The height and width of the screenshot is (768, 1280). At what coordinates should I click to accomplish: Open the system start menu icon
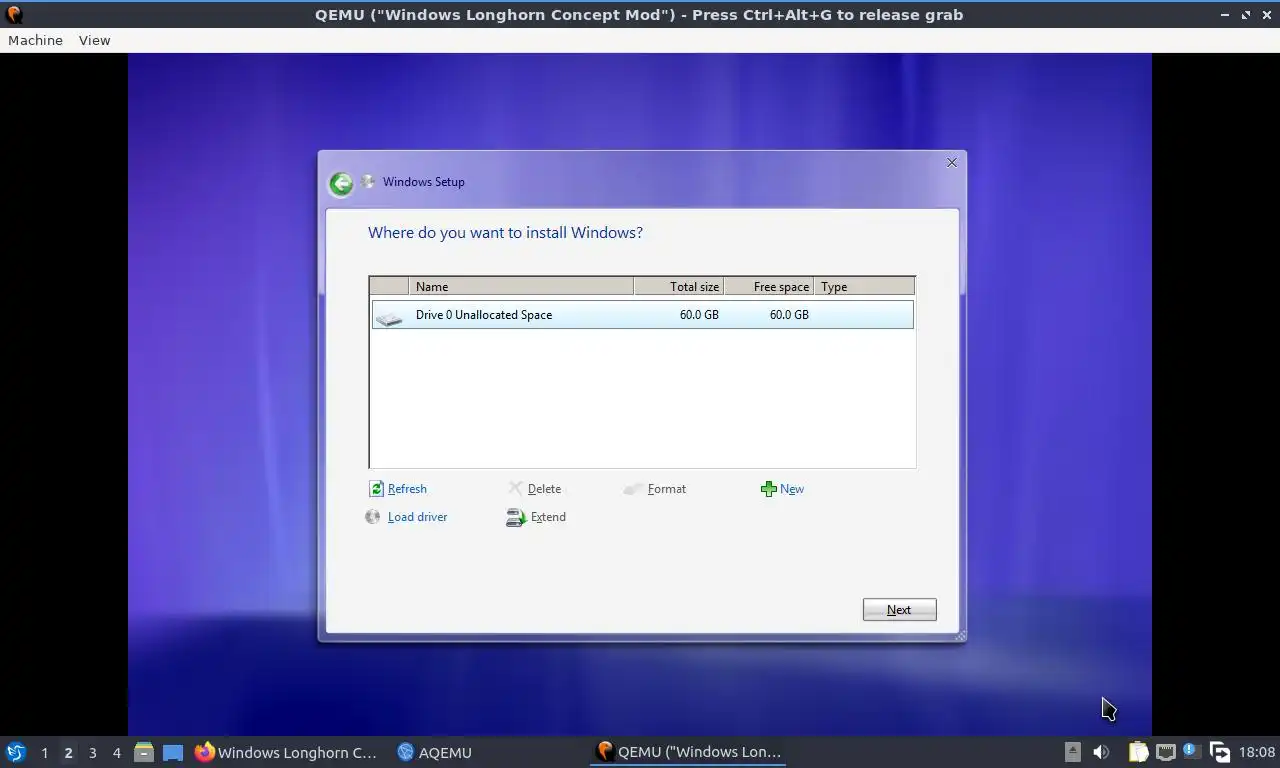(x=16, y=752)
